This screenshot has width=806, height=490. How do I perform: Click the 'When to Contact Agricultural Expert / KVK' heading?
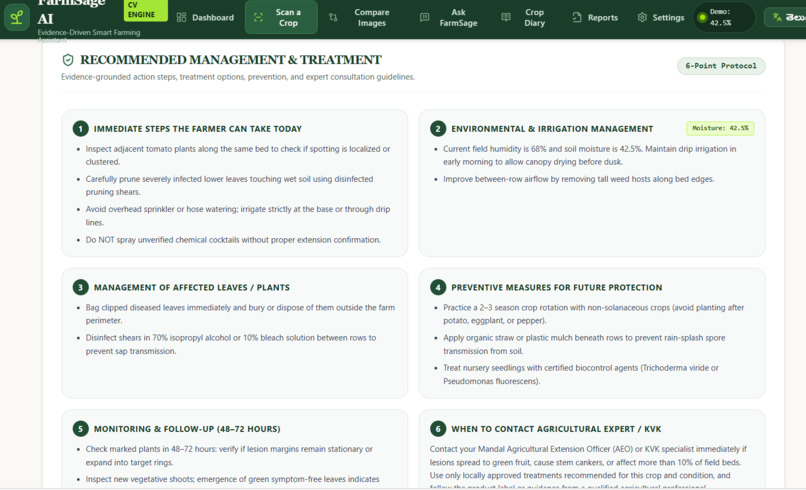pyautogui.click(x=556, y=429)
